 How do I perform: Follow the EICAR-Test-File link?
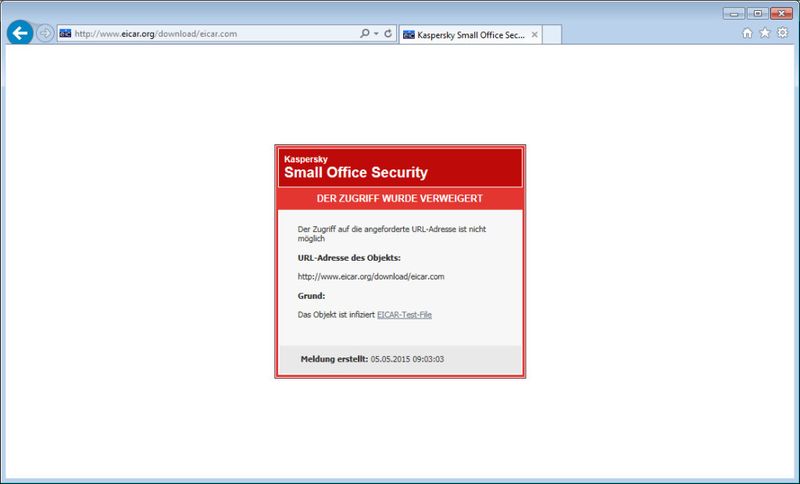[x=404, y=315]
